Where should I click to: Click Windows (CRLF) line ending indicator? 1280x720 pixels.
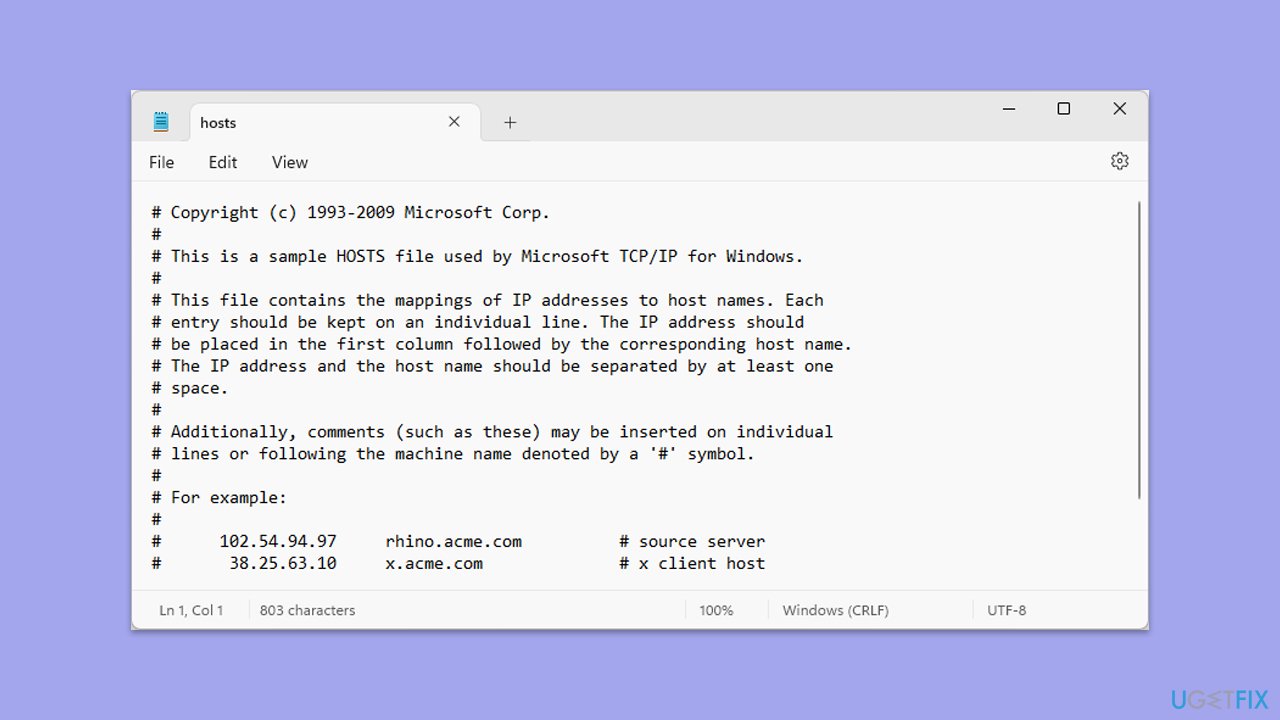click(835, 610)
